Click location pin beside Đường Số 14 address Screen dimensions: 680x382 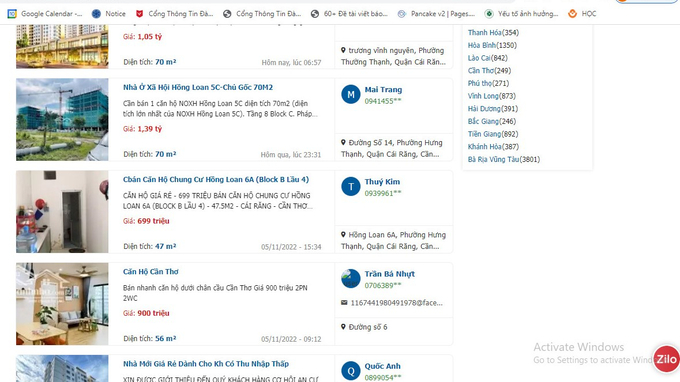[x=343, y=142]
